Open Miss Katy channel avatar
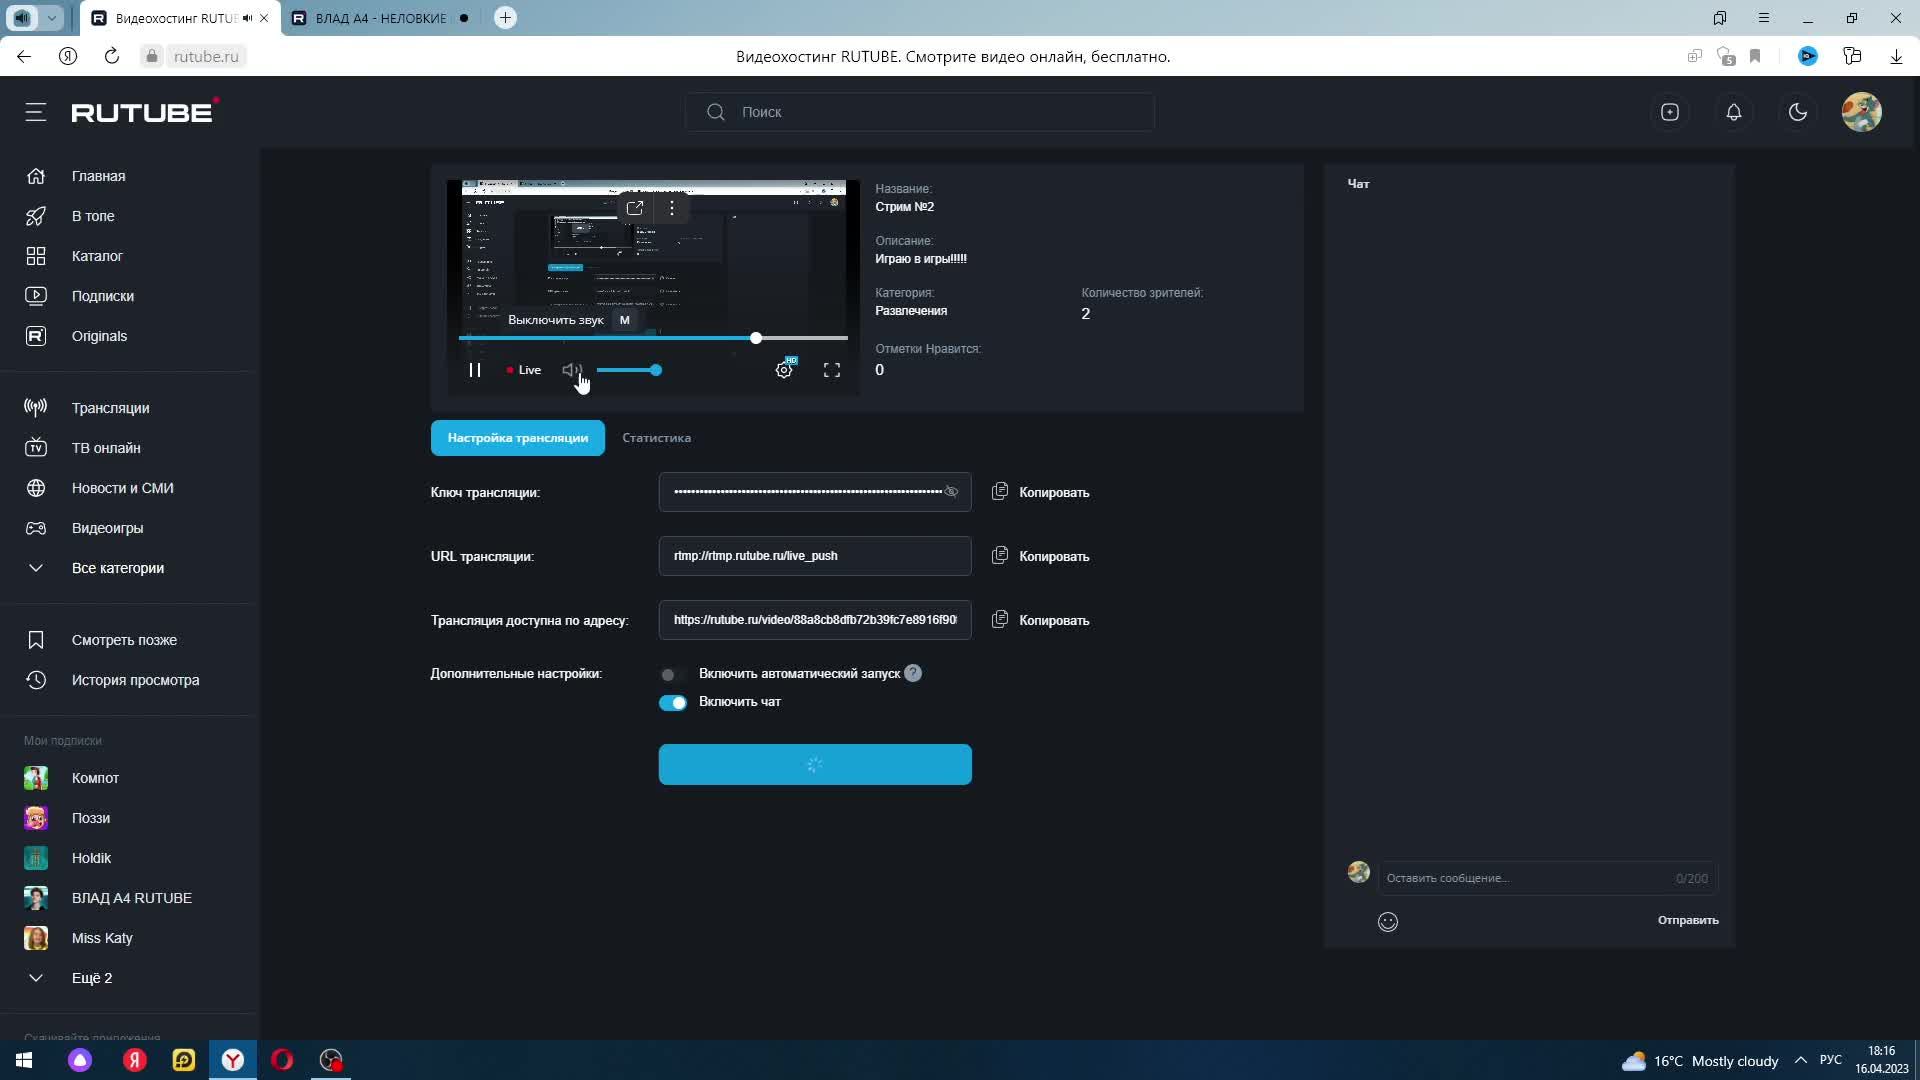This screenshot has width=1920, height=1080. (36, 938)
